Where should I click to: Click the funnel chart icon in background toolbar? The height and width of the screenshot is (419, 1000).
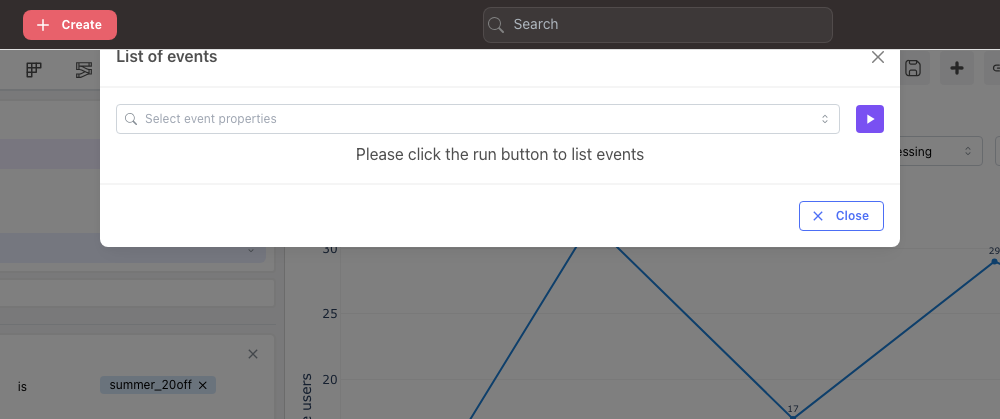[x=84, y=70]
